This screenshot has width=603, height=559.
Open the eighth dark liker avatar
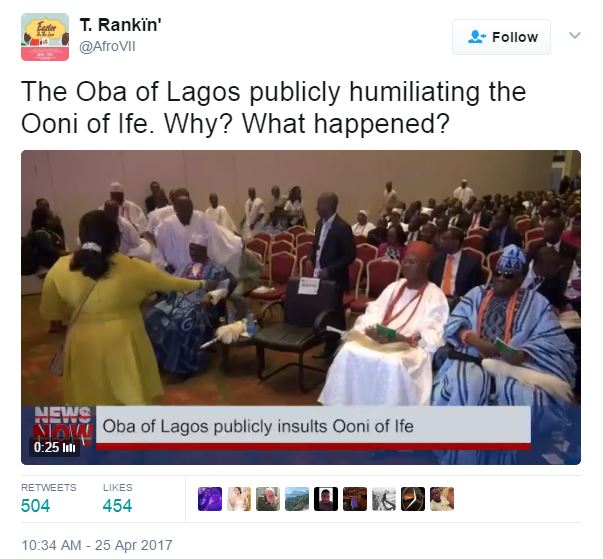pyautogui.click(x=413, y=499)
